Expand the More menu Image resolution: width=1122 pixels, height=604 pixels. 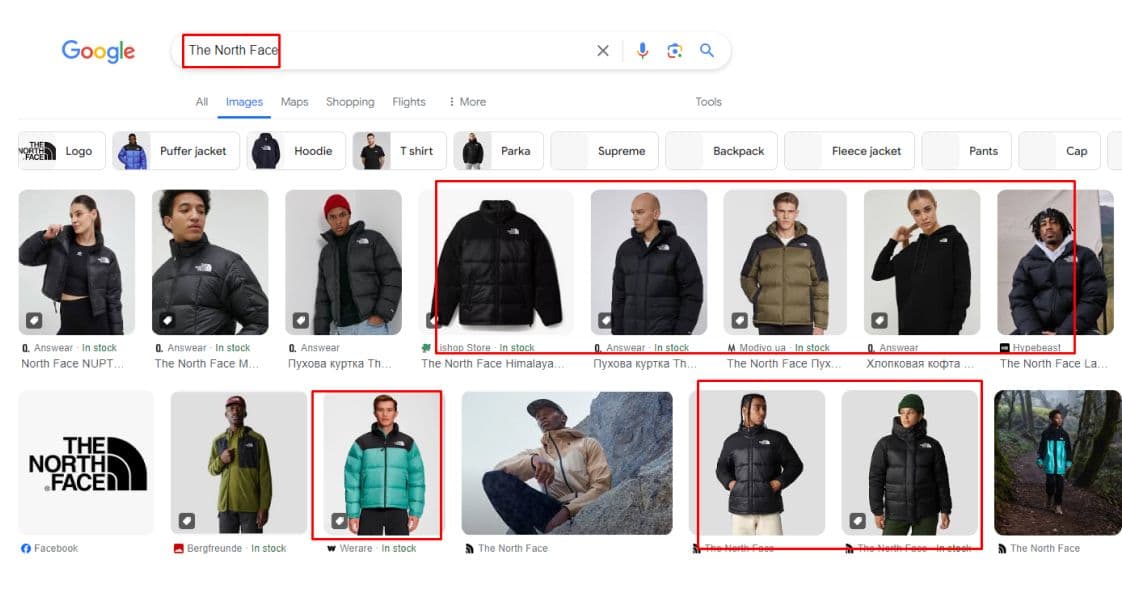pyautogui.click(x=467, y=102)
